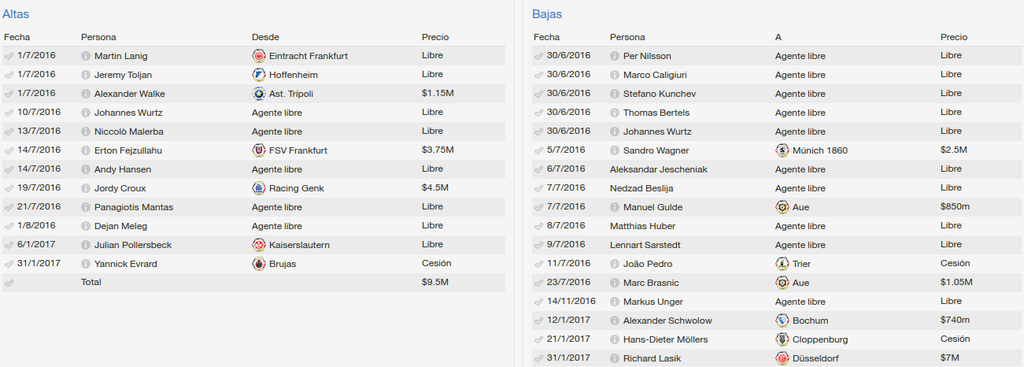
Task: Open the Altas section heading
Action: point(16,14)
